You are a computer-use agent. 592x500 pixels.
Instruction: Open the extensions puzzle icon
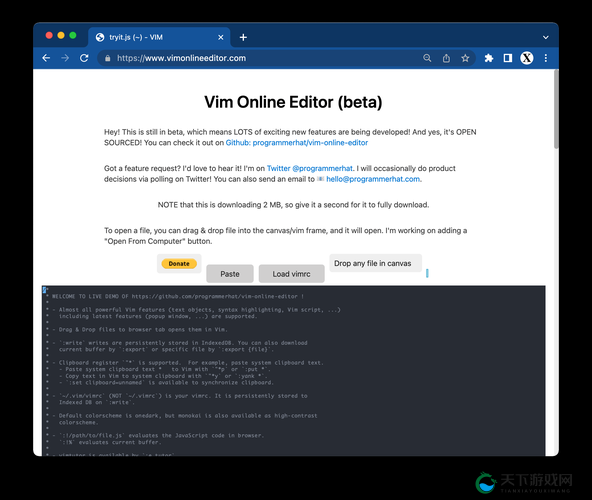coord(489,58)
